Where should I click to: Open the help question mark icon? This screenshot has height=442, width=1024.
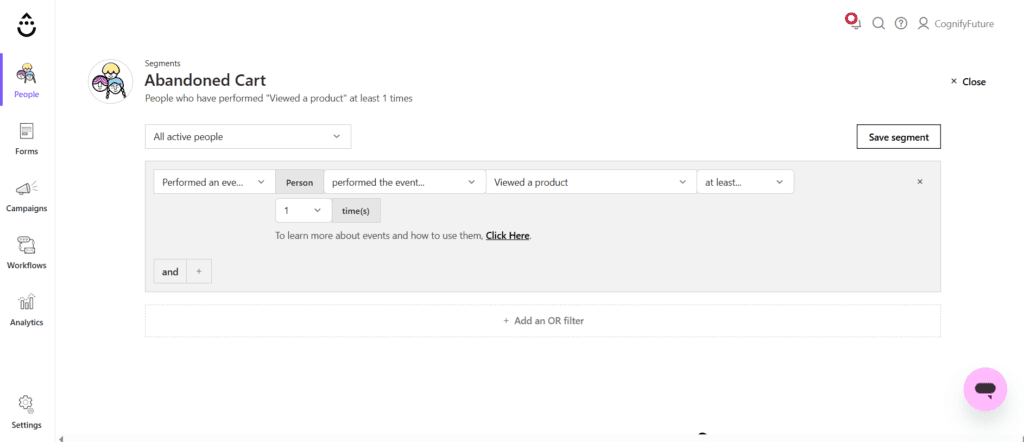(901, 24)
